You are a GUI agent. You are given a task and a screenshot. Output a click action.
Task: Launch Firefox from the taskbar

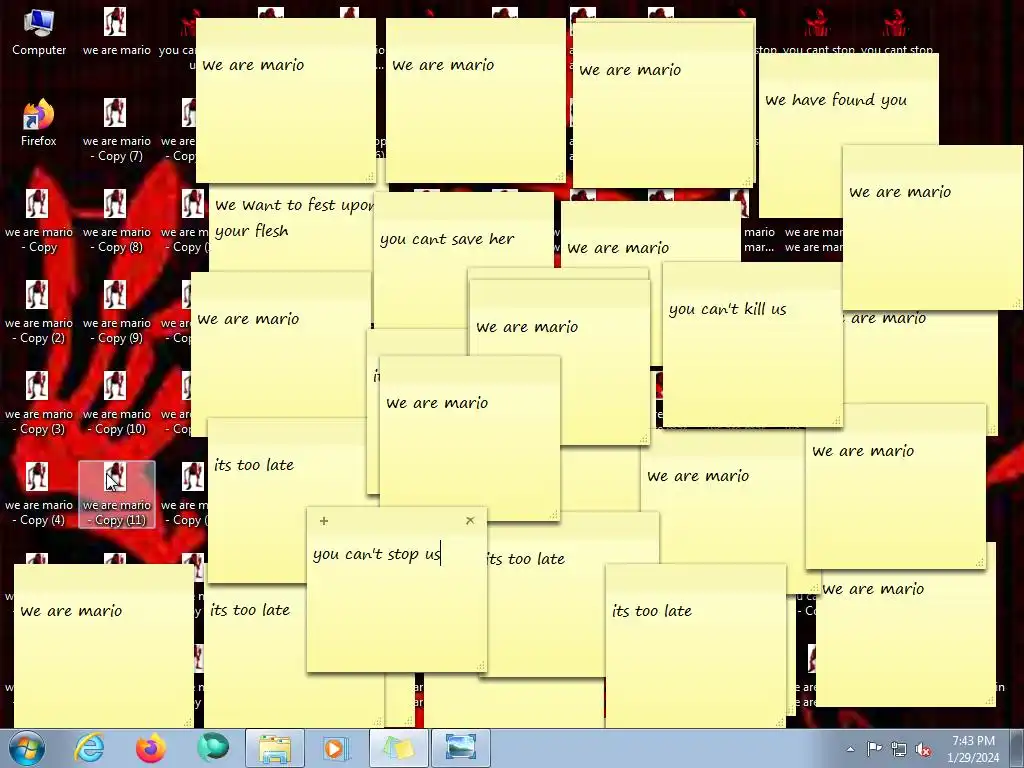[x=151, y=748]
